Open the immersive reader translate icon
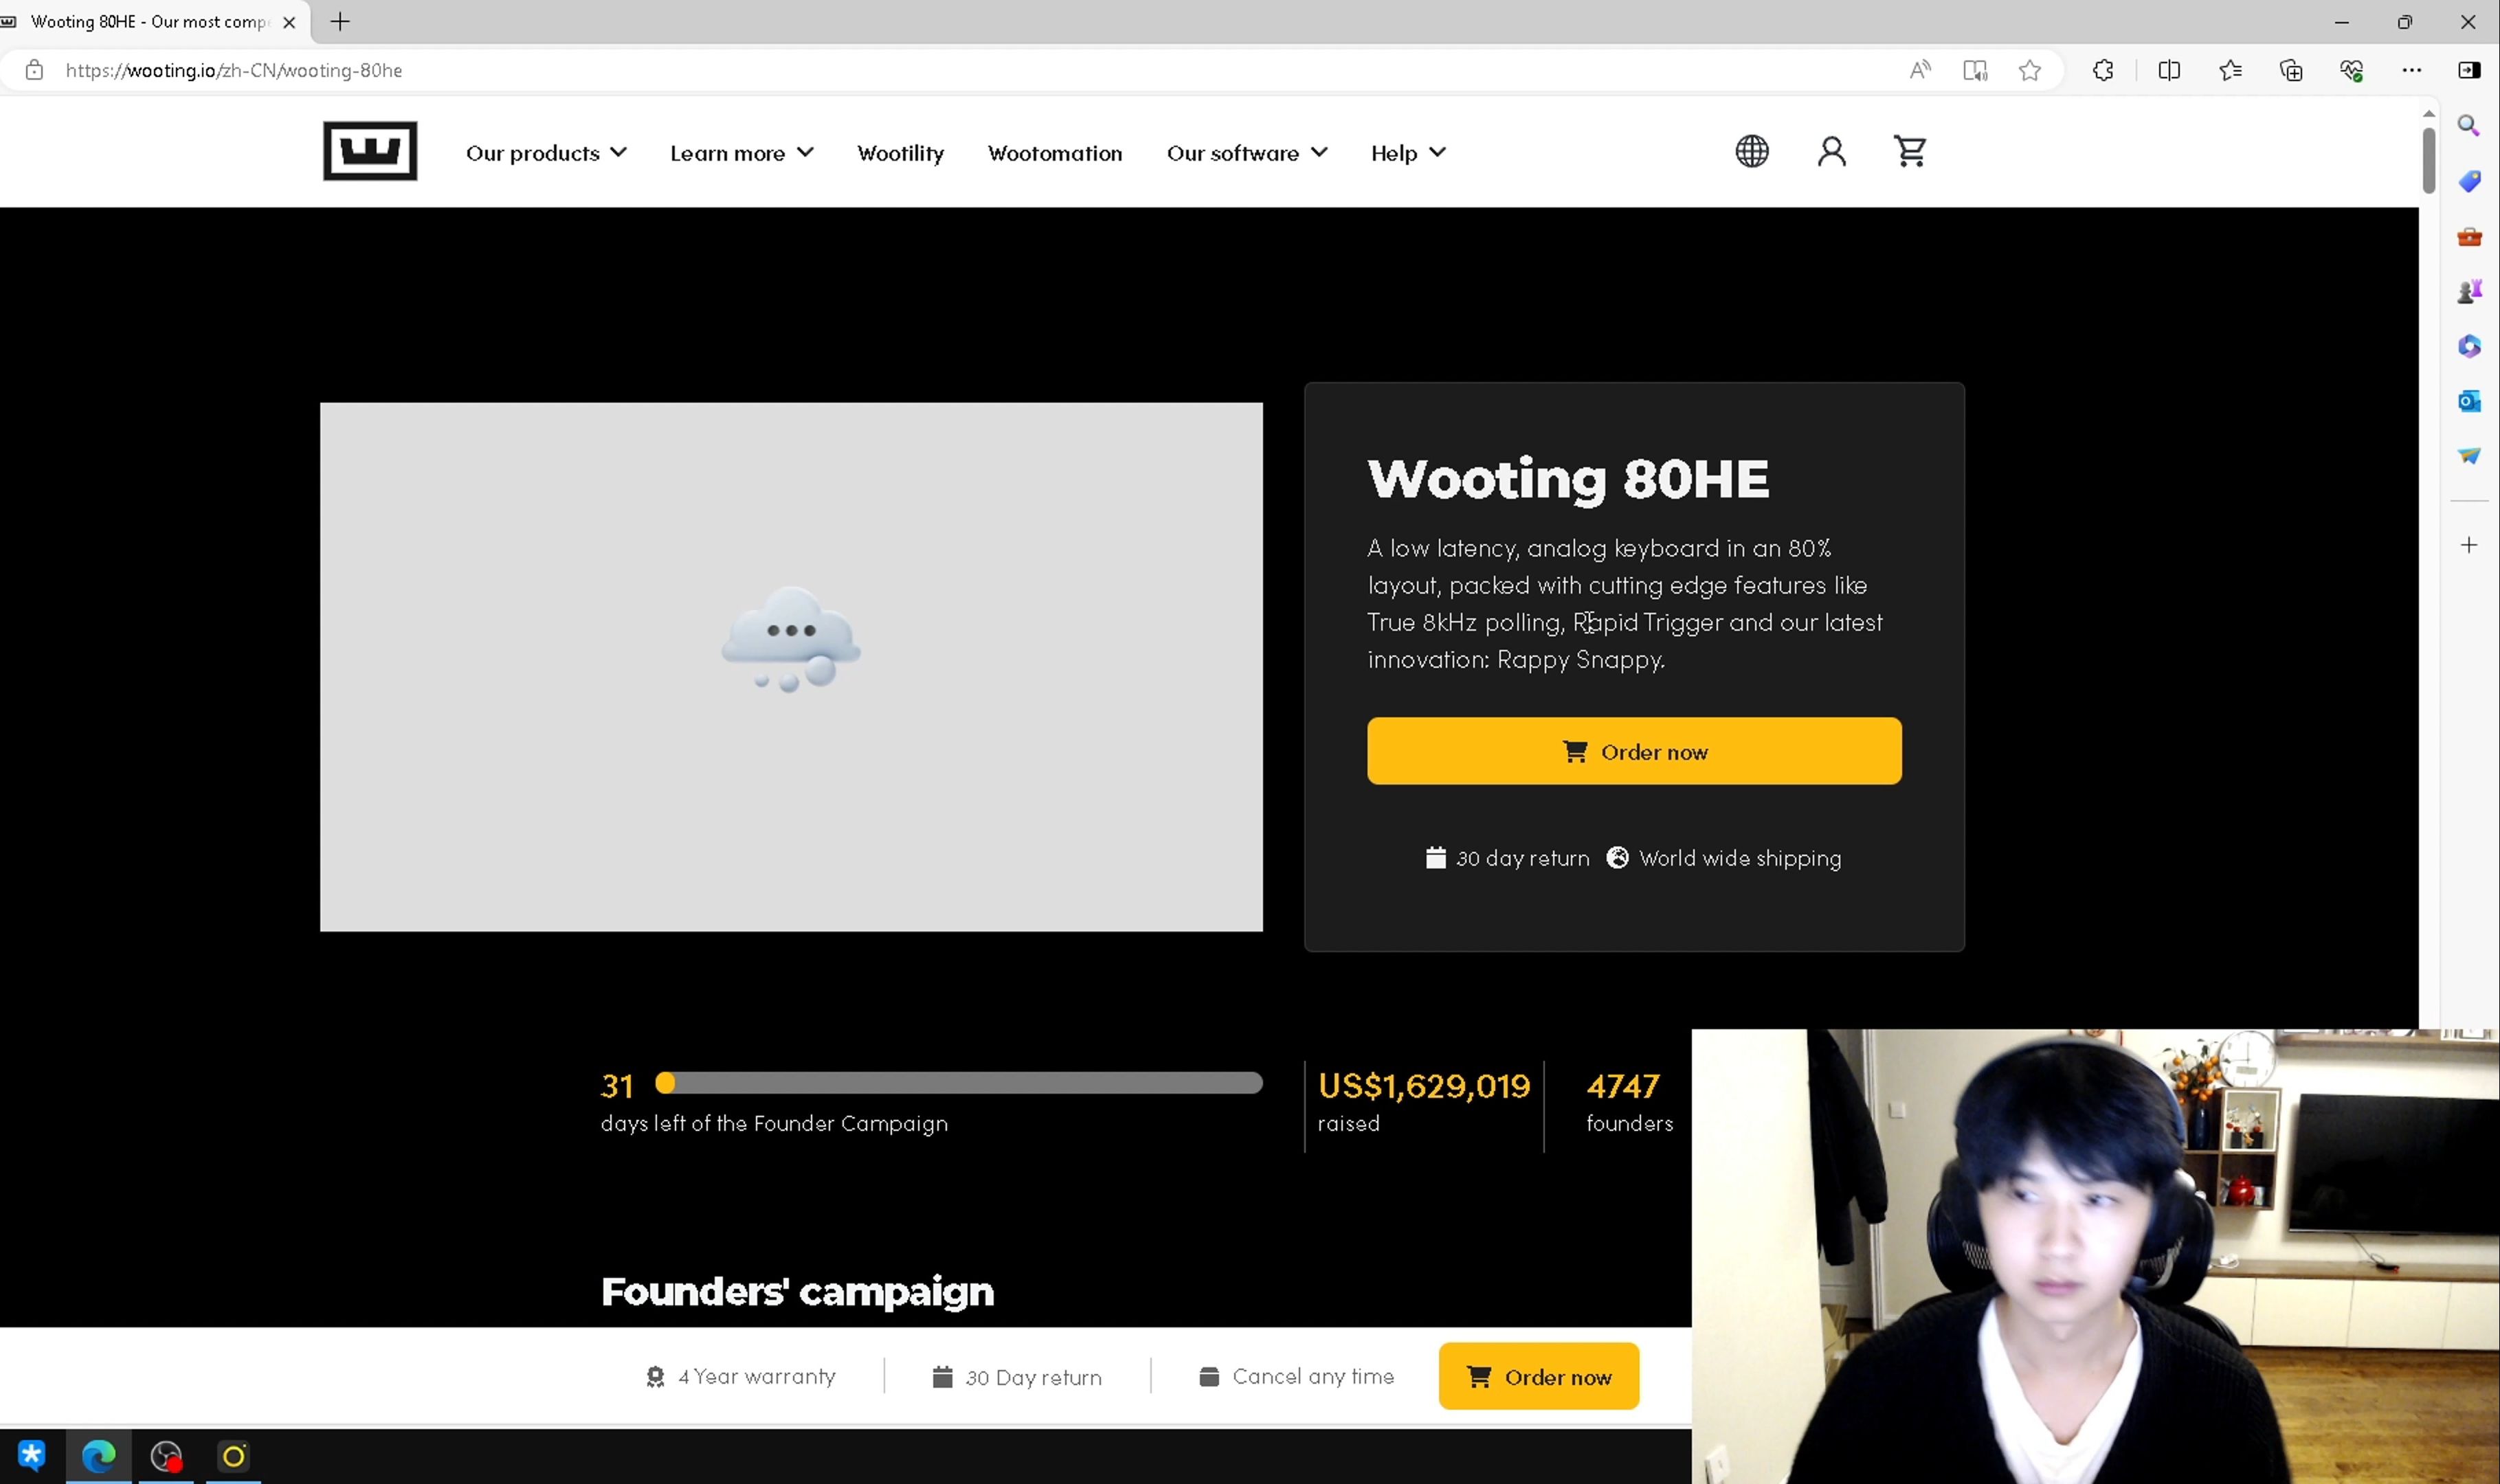This screenshot has width=2500, height=1484. [x=1975, y=70]
